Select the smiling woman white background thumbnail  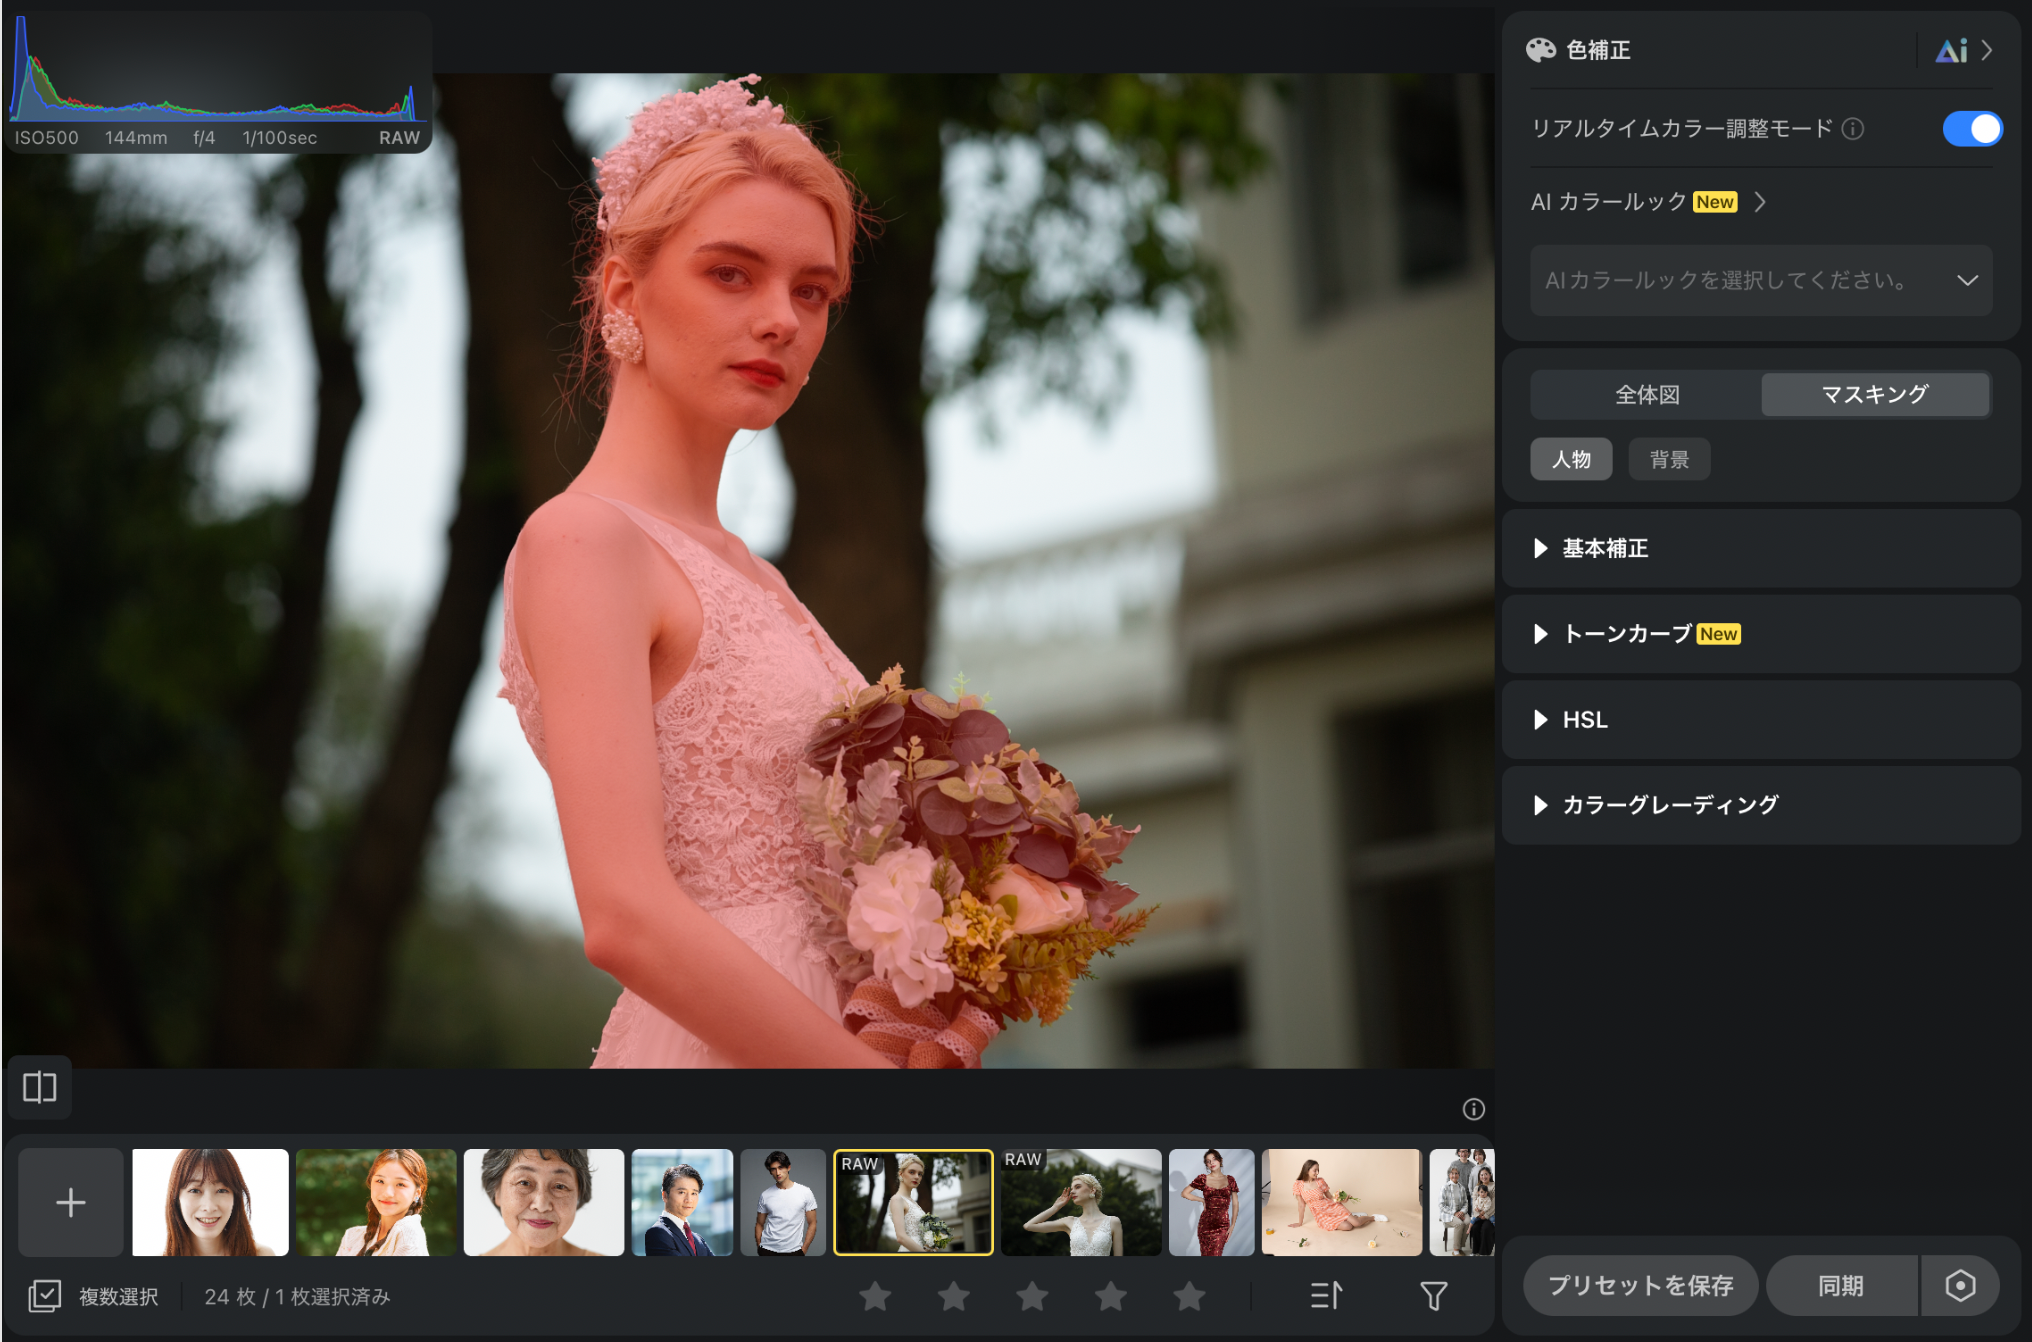pos(210,1202)
